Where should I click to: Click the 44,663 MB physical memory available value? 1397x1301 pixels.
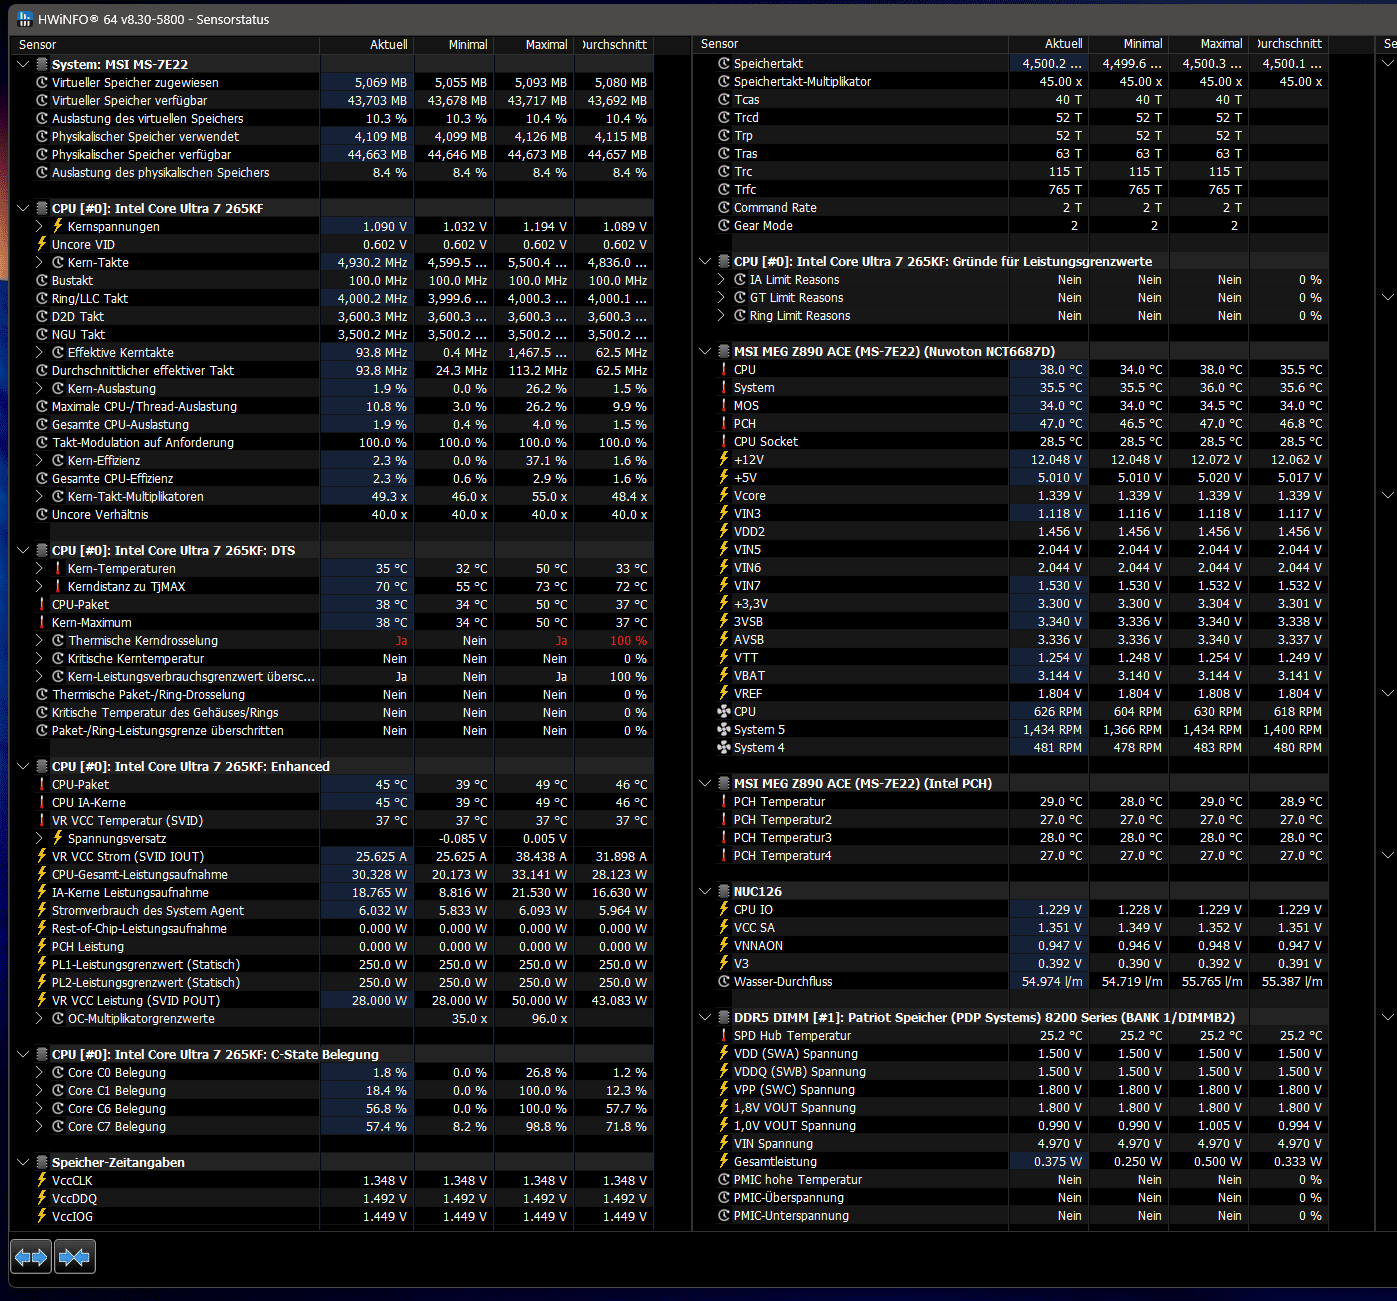[377, 154]
